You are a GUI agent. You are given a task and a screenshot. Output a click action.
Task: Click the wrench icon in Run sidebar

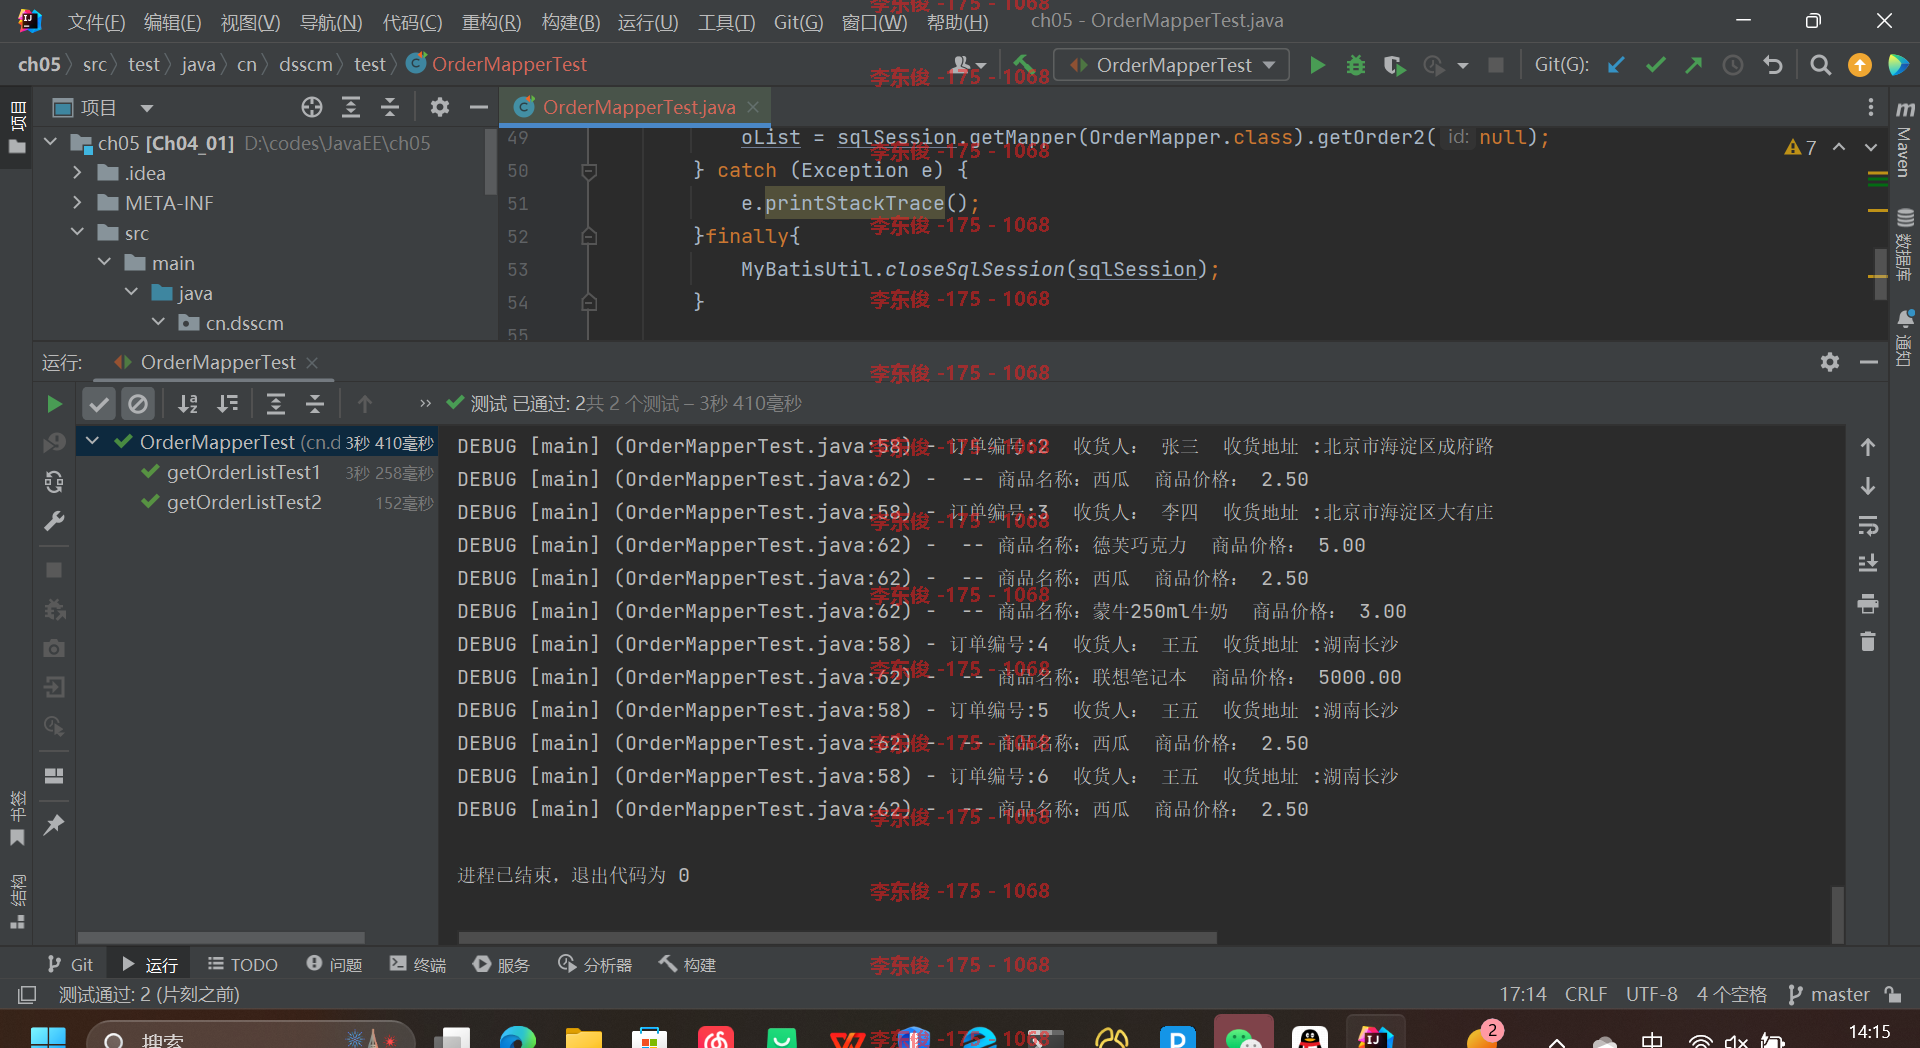[54, 521]
